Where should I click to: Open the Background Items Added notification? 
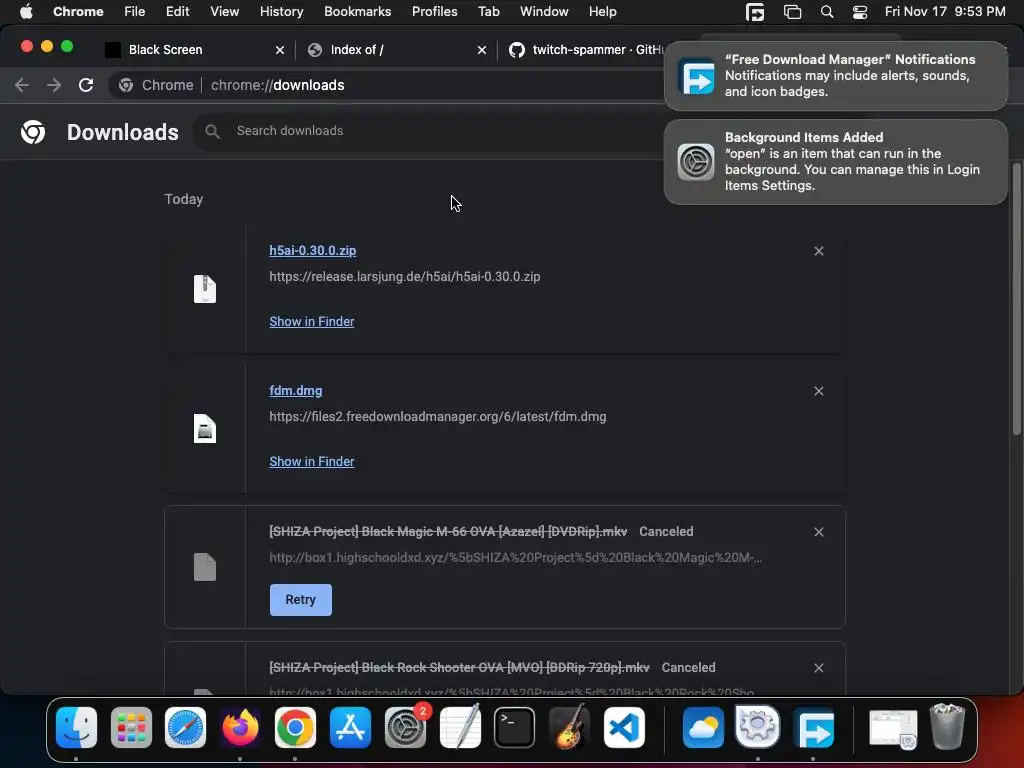[x=835, y=161]
